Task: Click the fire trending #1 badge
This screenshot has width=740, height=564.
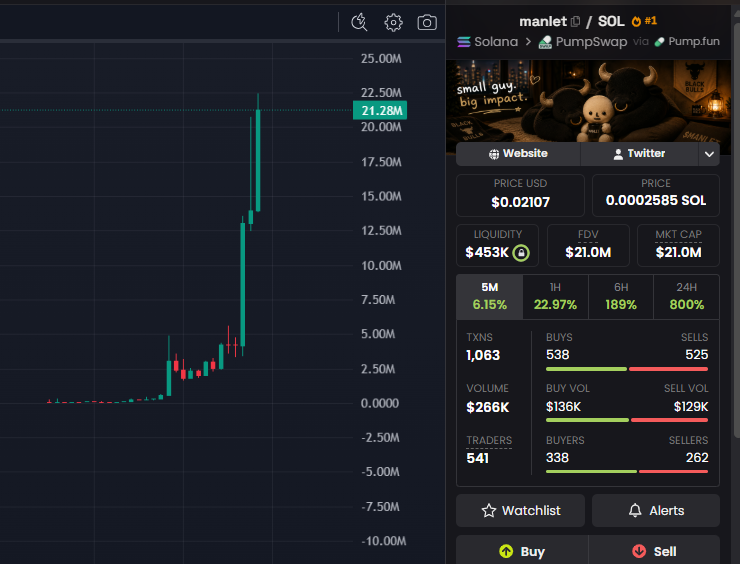Action: (x=644, y=21)
